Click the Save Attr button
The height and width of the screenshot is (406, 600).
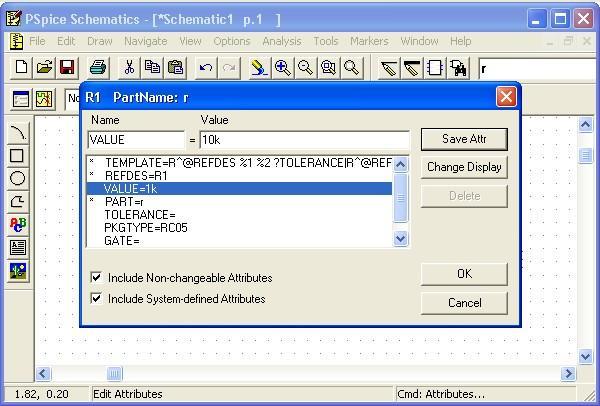[464, 139]
